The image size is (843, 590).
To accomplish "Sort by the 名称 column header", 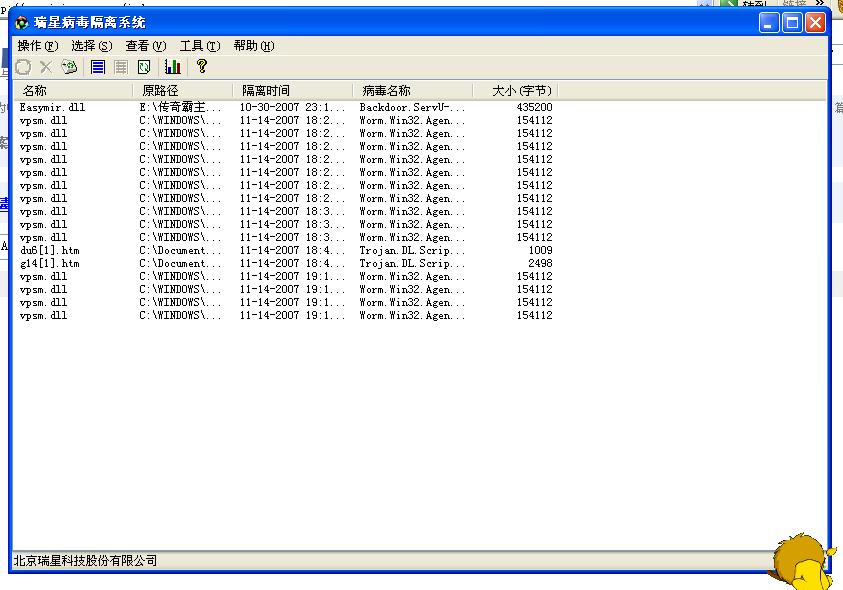I will (73, 90).
